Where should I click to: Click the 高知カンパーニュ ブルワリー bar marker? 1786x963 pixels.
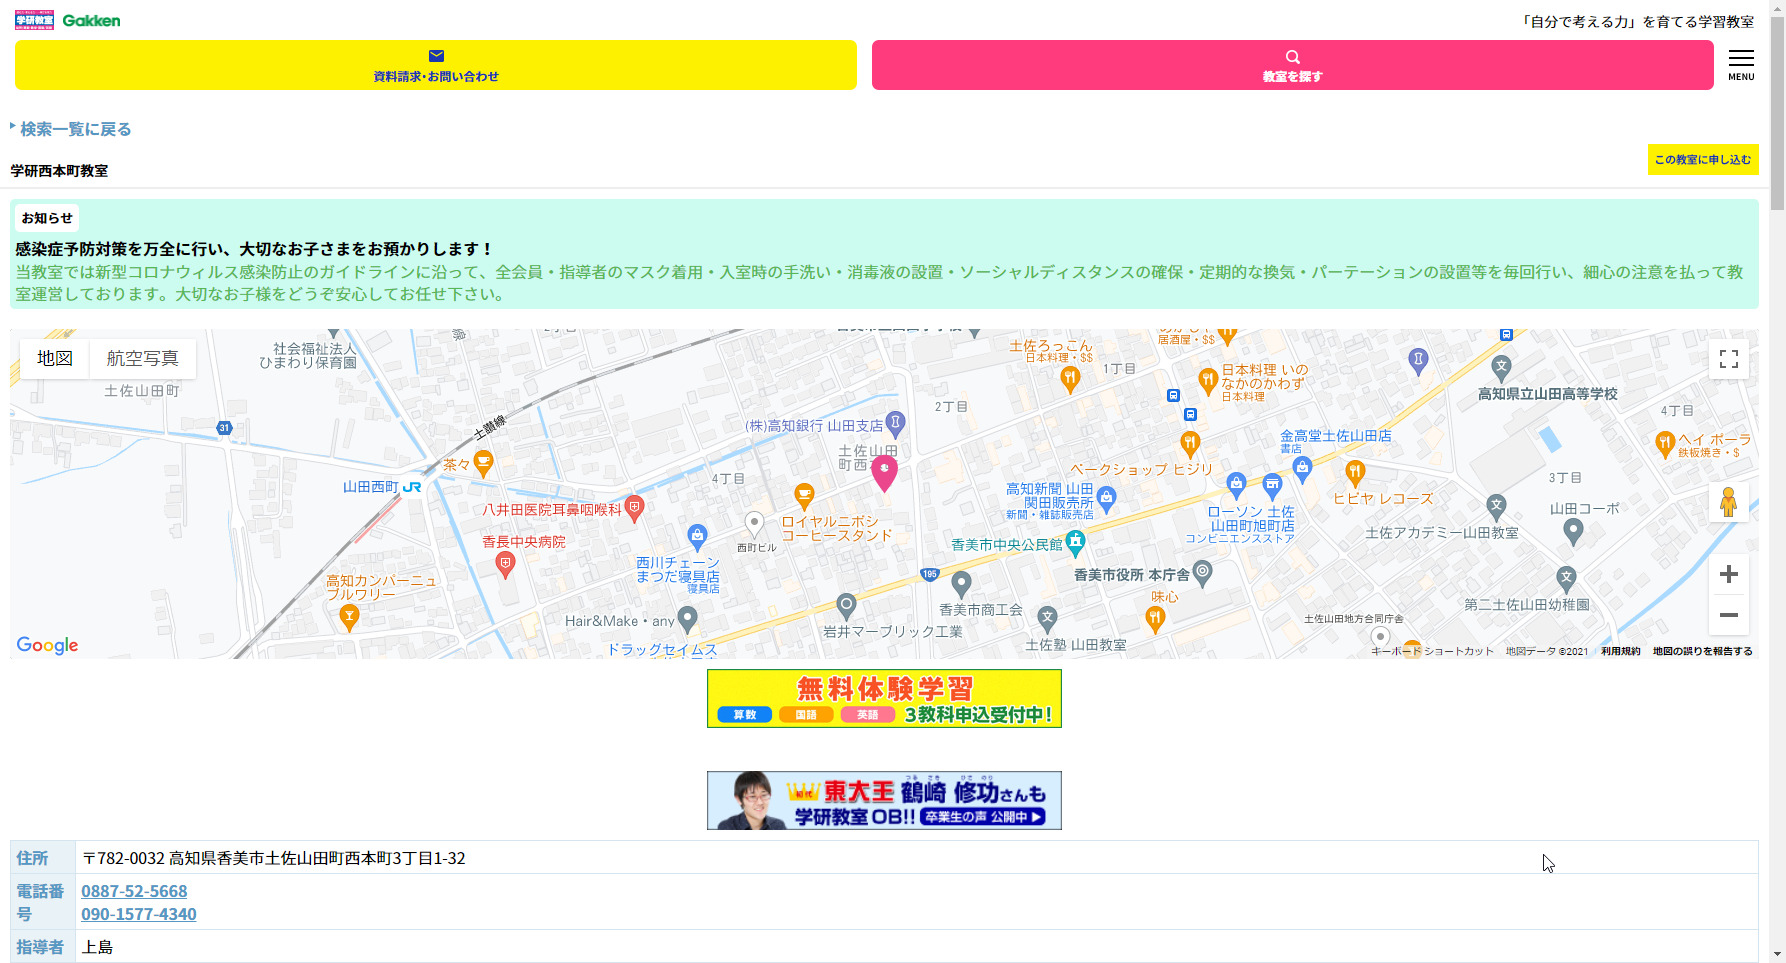(349, 618)
